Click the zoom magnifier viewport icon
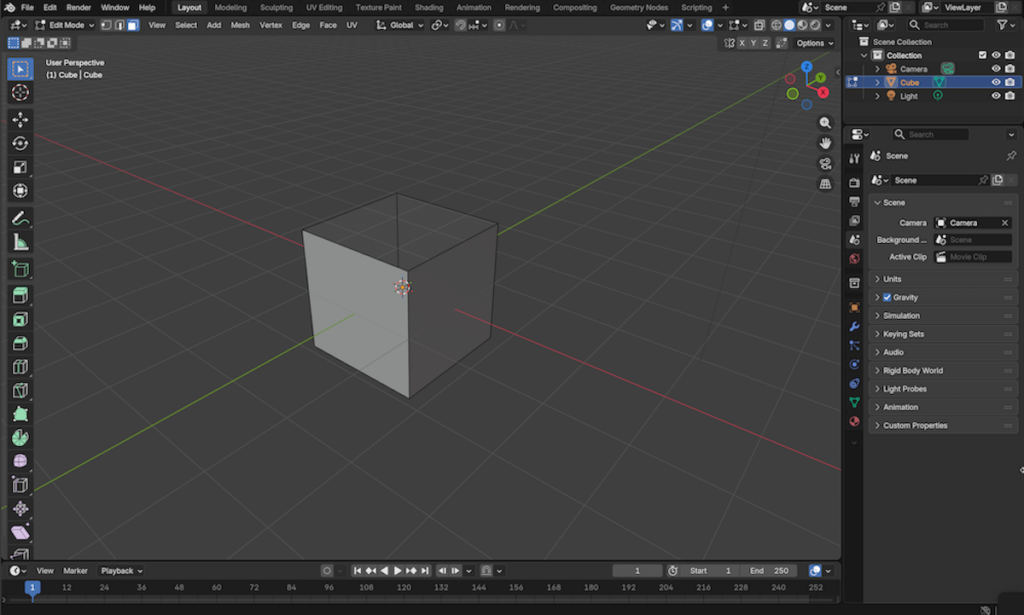The width and height of the screenshot is (1024, 615). tap(825, 122)
